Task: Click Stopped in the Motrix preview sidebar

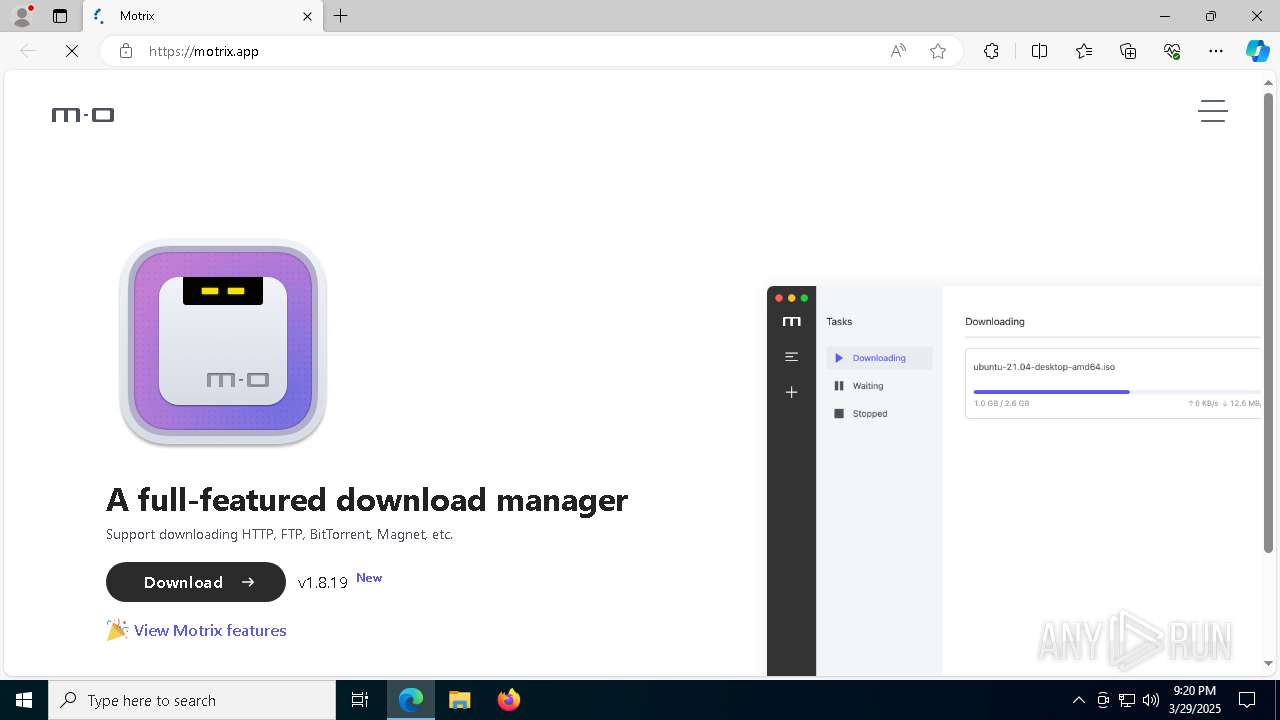Action: point(870,414)
